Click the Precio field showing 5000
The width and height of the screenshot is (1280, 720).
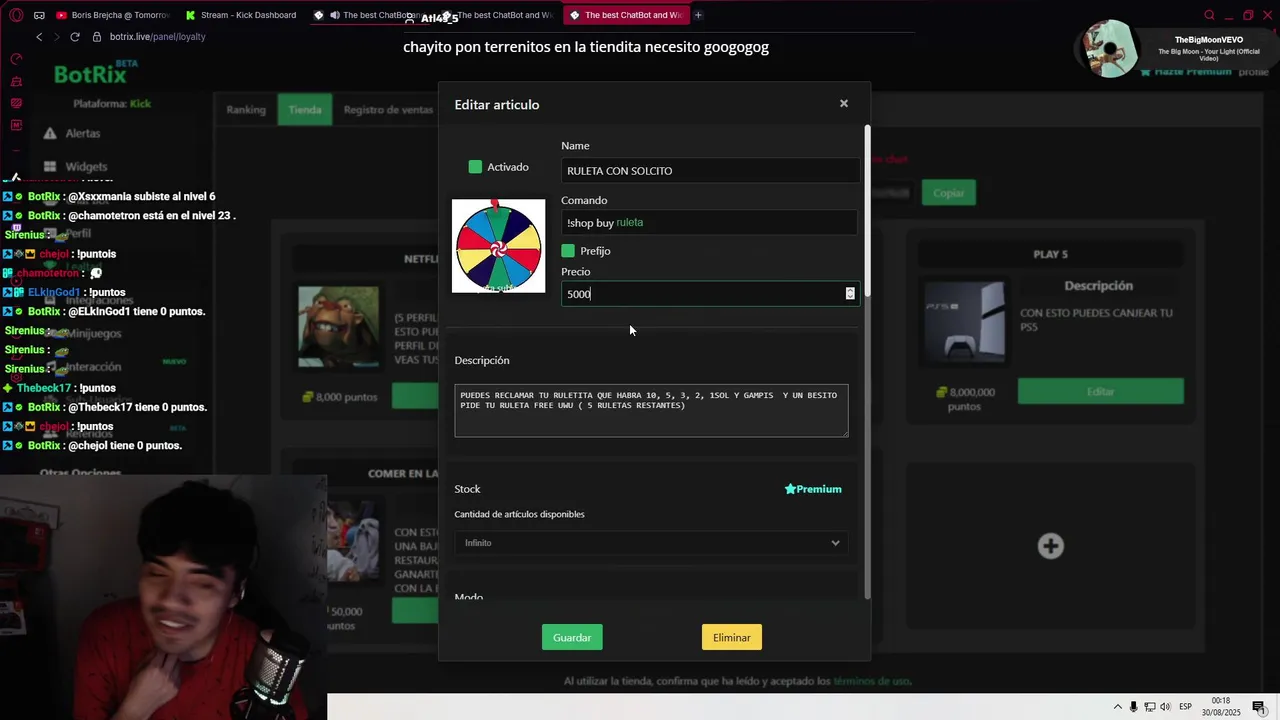point(710,294)
